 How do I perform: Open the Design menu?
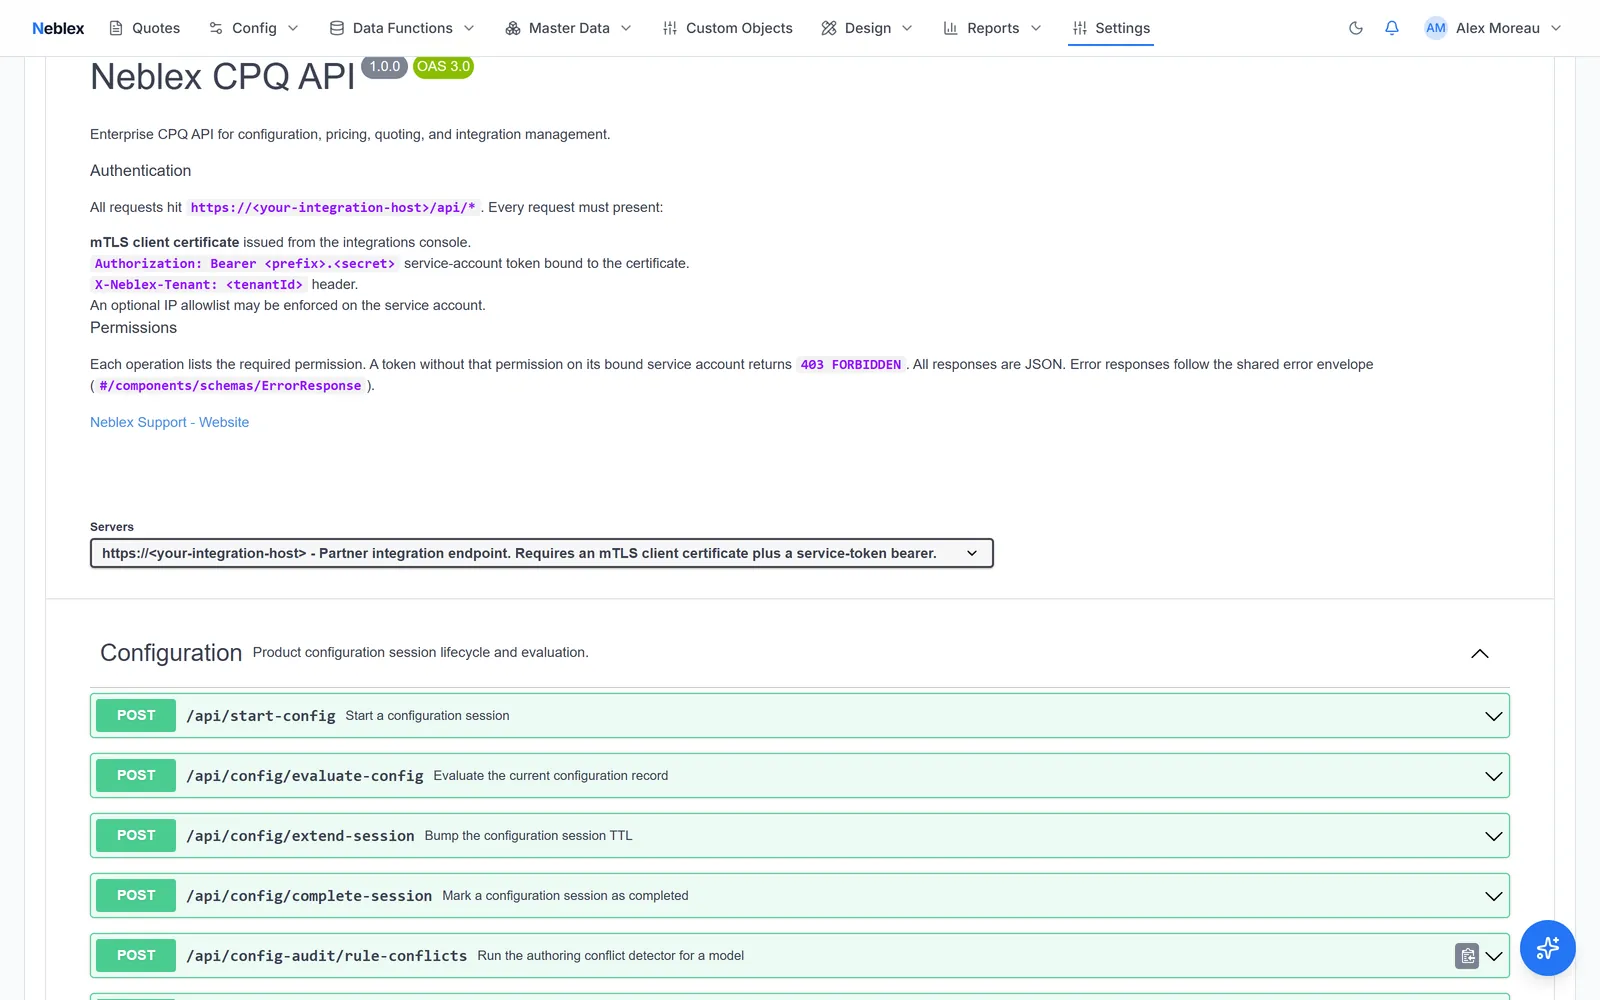867,28
